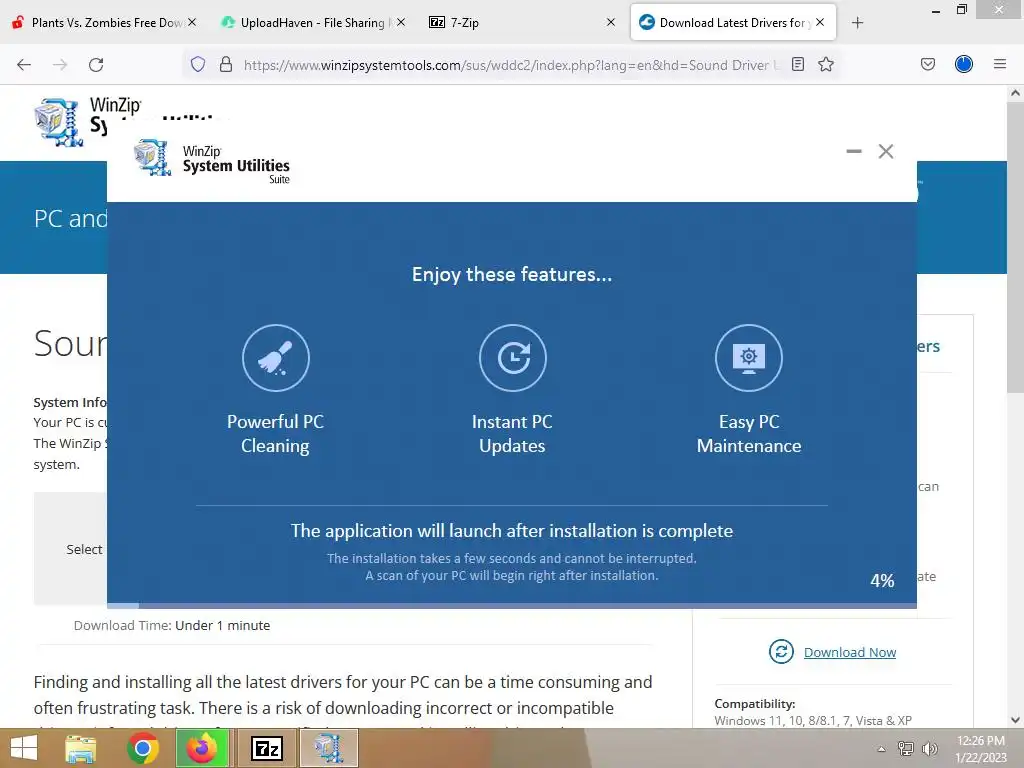Click the 4% progress value
Image resolution: width=1024 pixels, height=768 pixels.
[882, 581]
